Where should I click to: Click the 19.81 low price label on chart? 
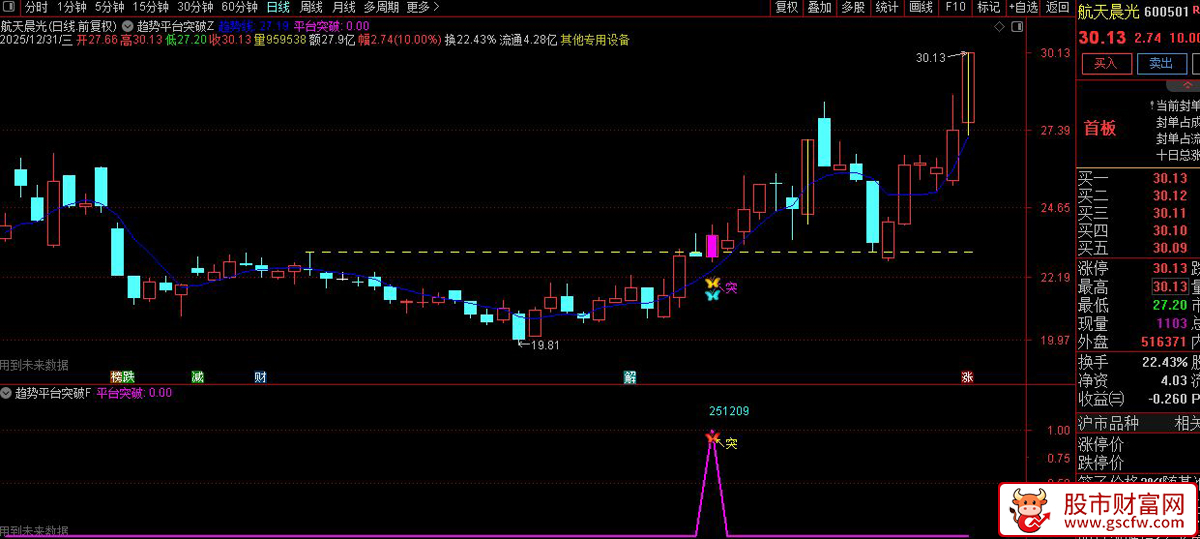tap(545, 345)
